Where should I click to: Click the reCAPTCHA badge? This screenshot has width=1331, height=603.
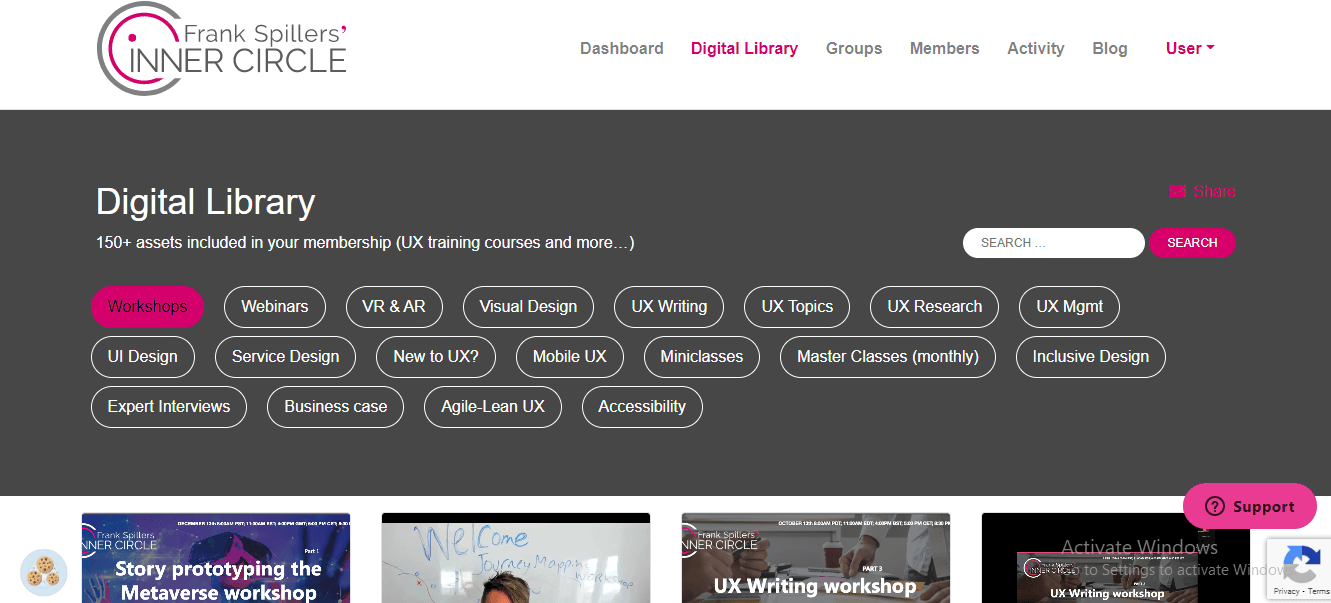coord(1298,570)
